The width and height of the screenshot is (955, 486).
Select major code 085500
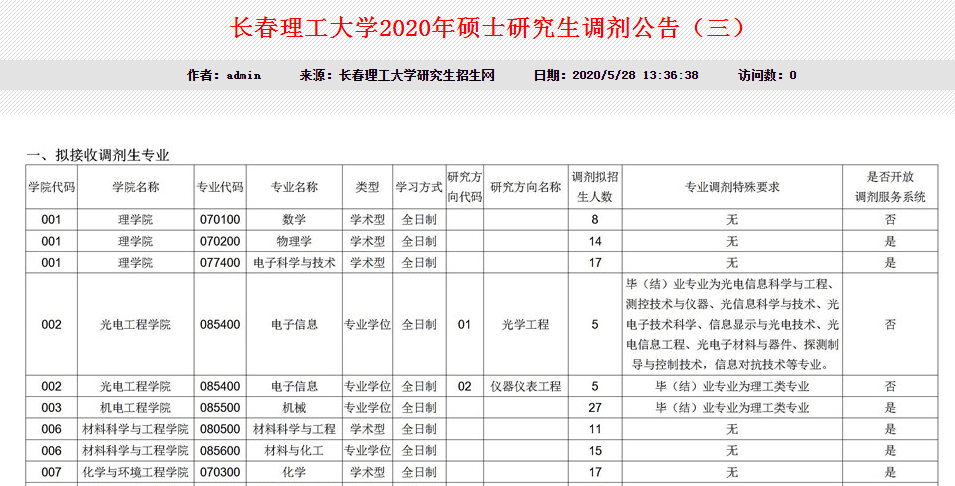(x=220, y=407)
